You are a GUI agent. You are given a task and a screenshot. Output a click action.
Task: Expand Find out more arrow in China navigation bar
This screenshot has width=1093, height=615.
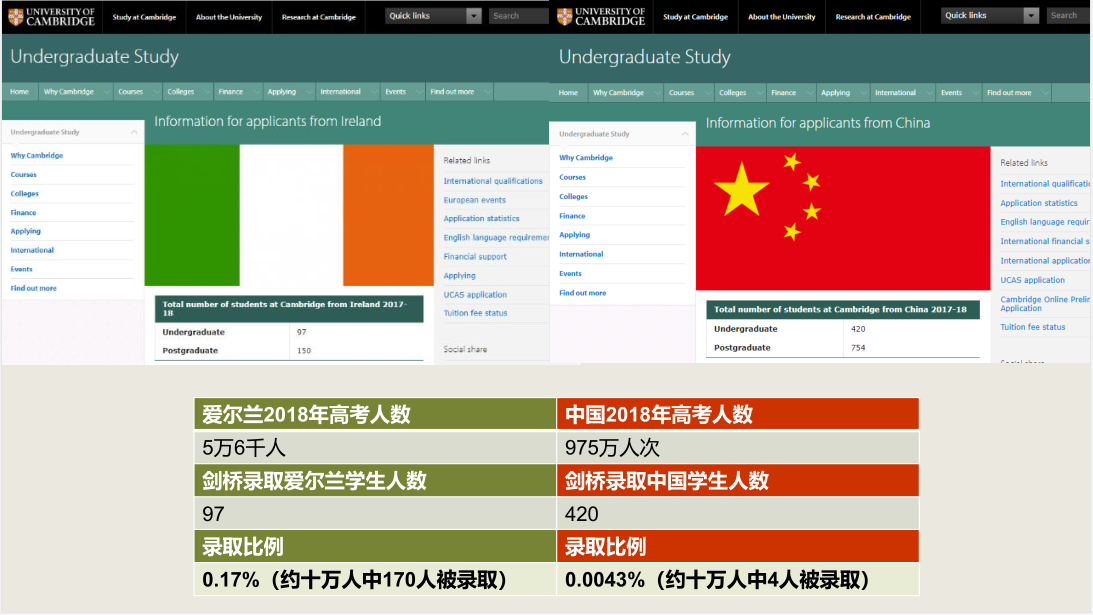point(1045,92)
